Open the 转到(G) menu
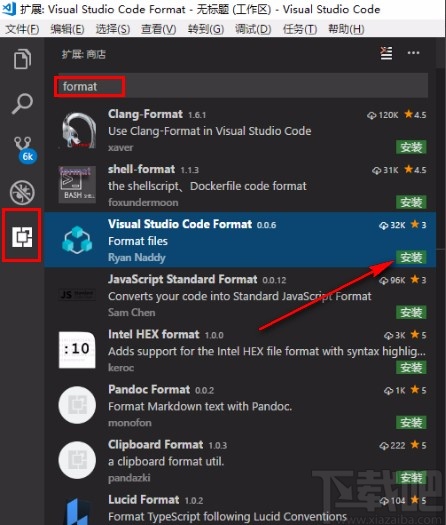446x525 pixels. click(206, 29)
